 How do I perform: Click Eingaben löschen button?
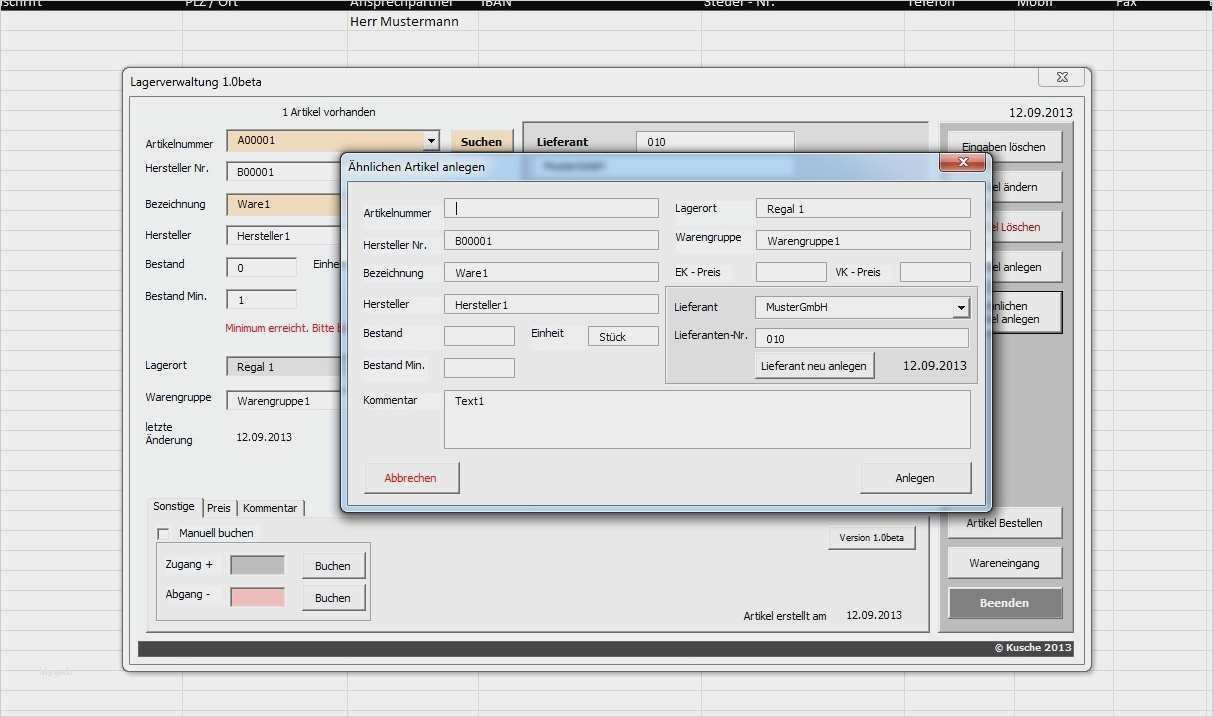1004,147
